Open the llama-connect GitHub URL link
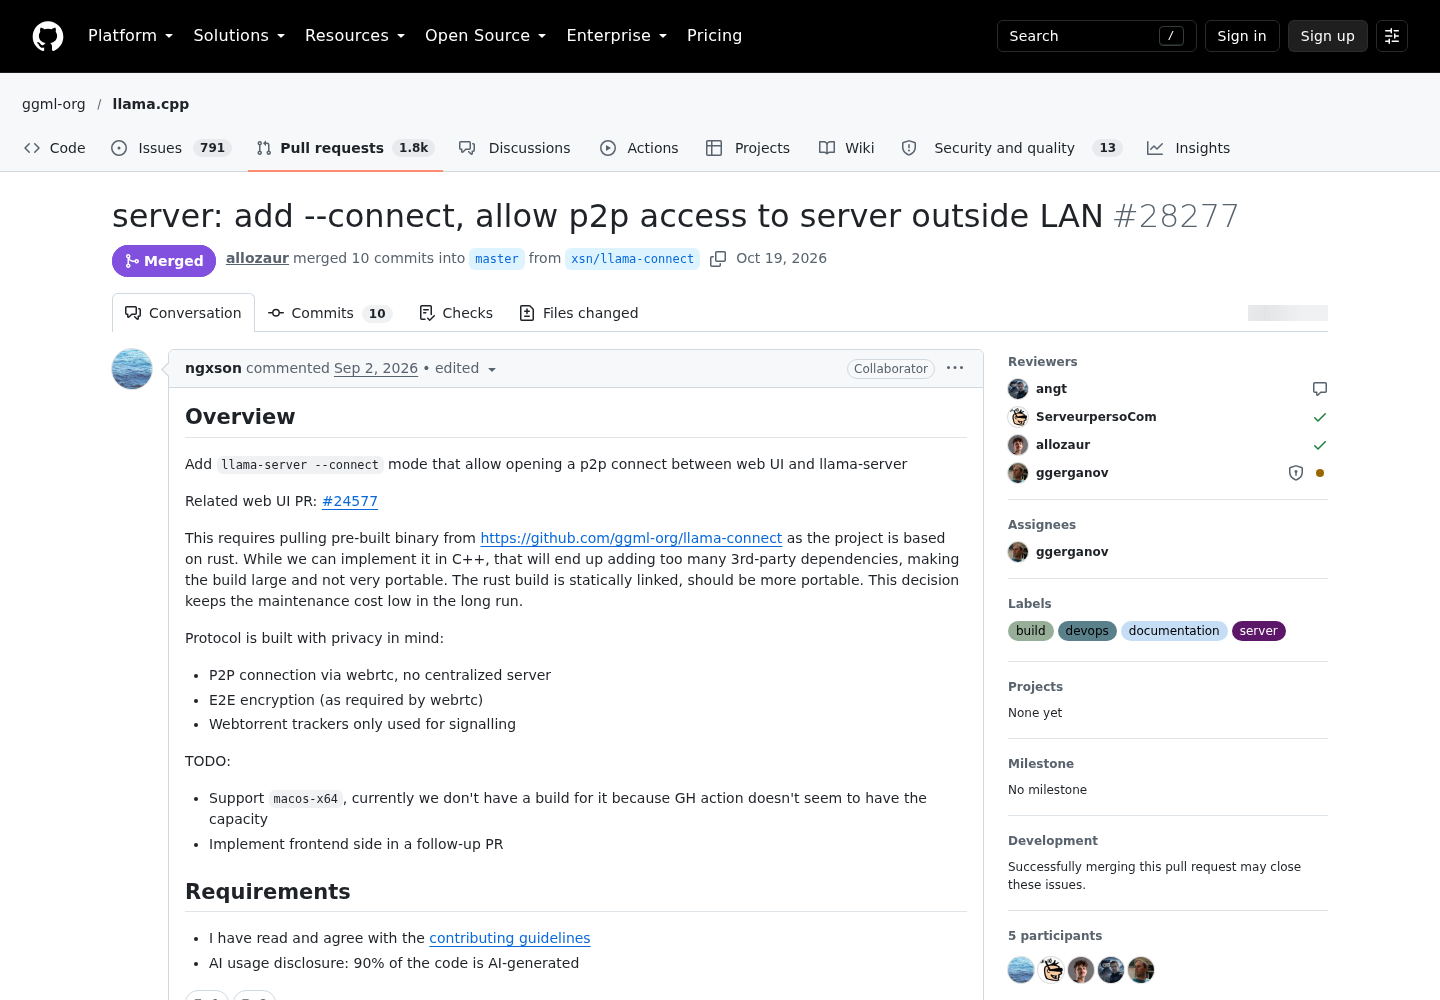1440x1000 pixels. pyautogui.click(x=631, y=538)
